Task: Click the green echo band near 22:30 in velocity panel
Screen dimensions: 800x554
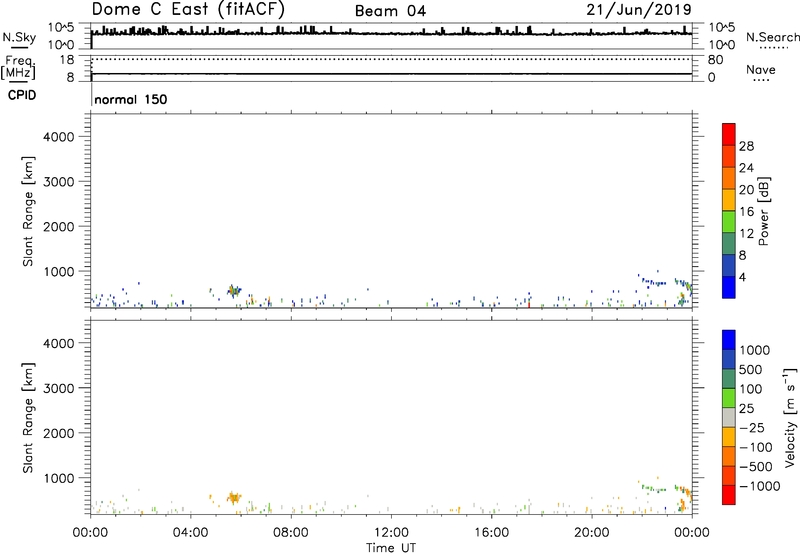Action: [653, 488]
